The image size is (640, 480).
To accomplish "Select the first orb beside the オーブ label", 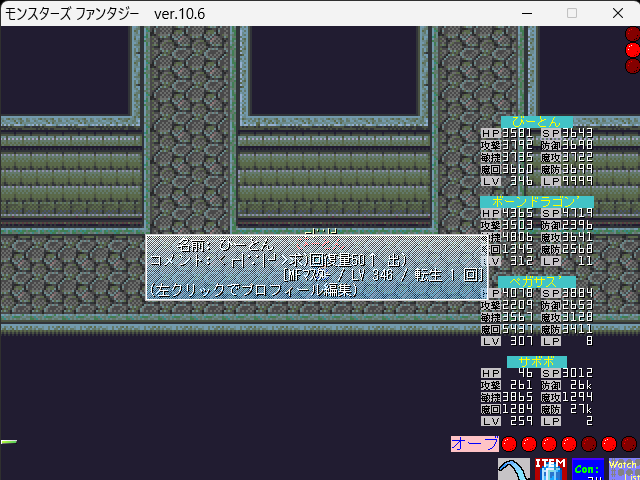I will 509,444.
